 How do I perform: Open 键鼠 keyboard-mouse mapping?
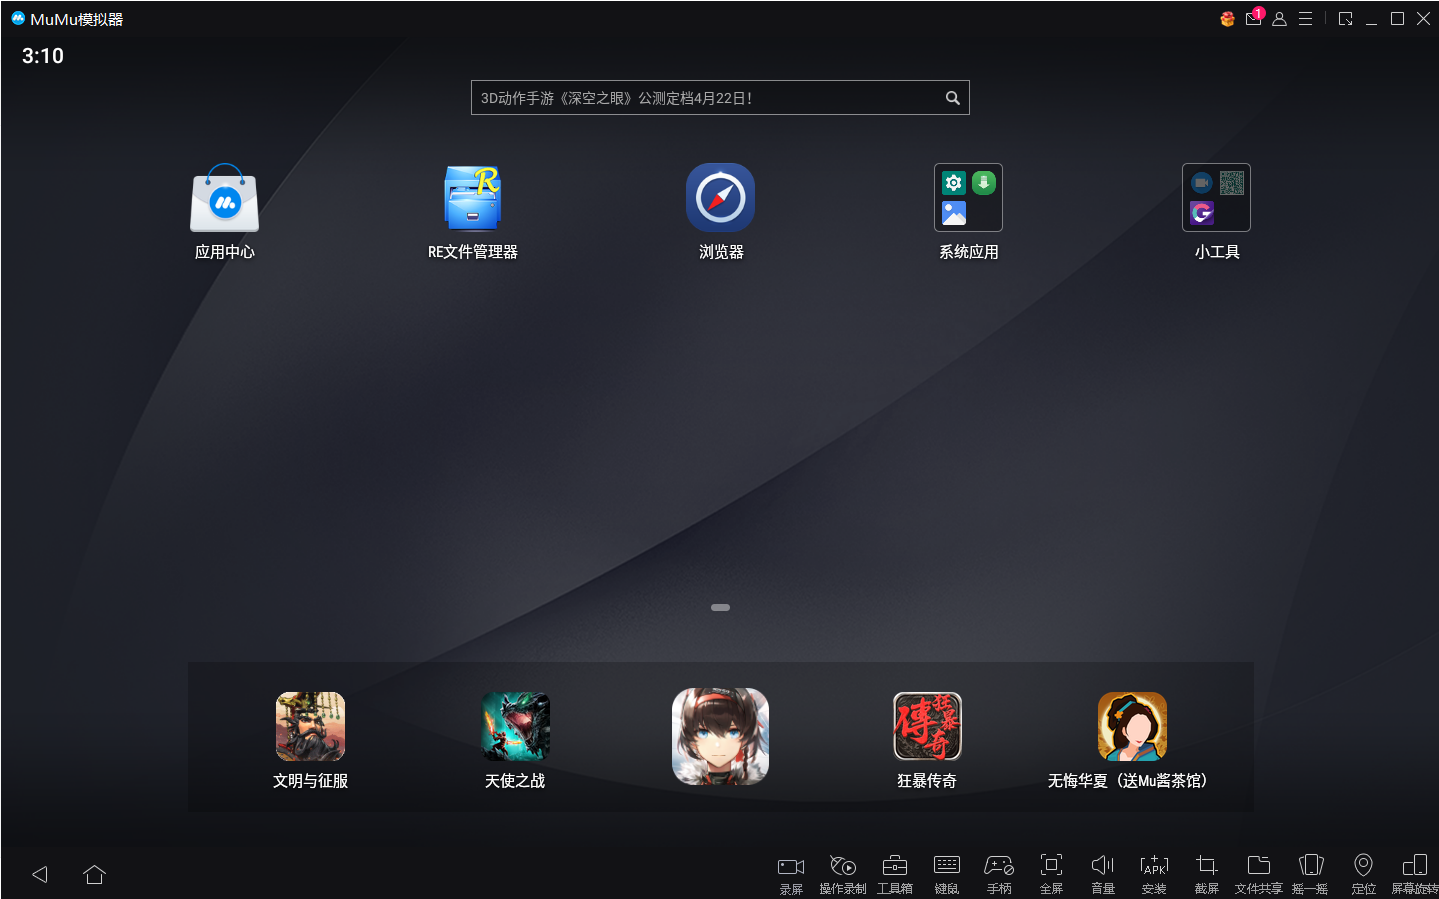pos(947,874)
